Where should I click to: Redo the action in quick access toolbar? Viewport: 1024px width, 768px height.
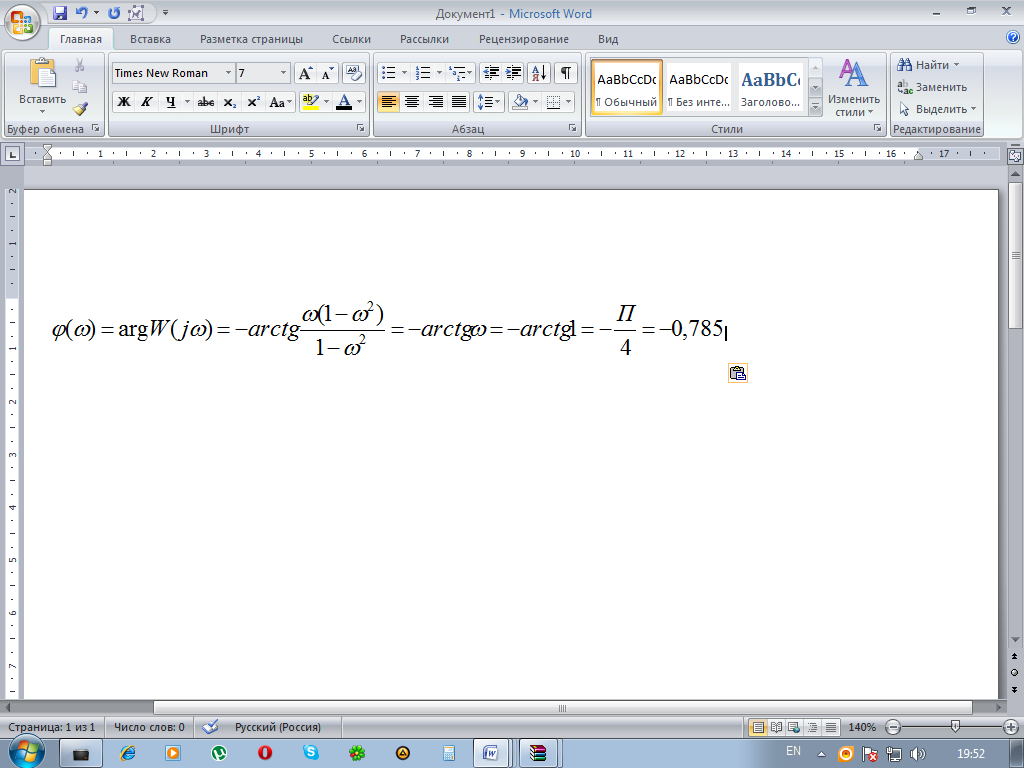click(x=114, y=12)
